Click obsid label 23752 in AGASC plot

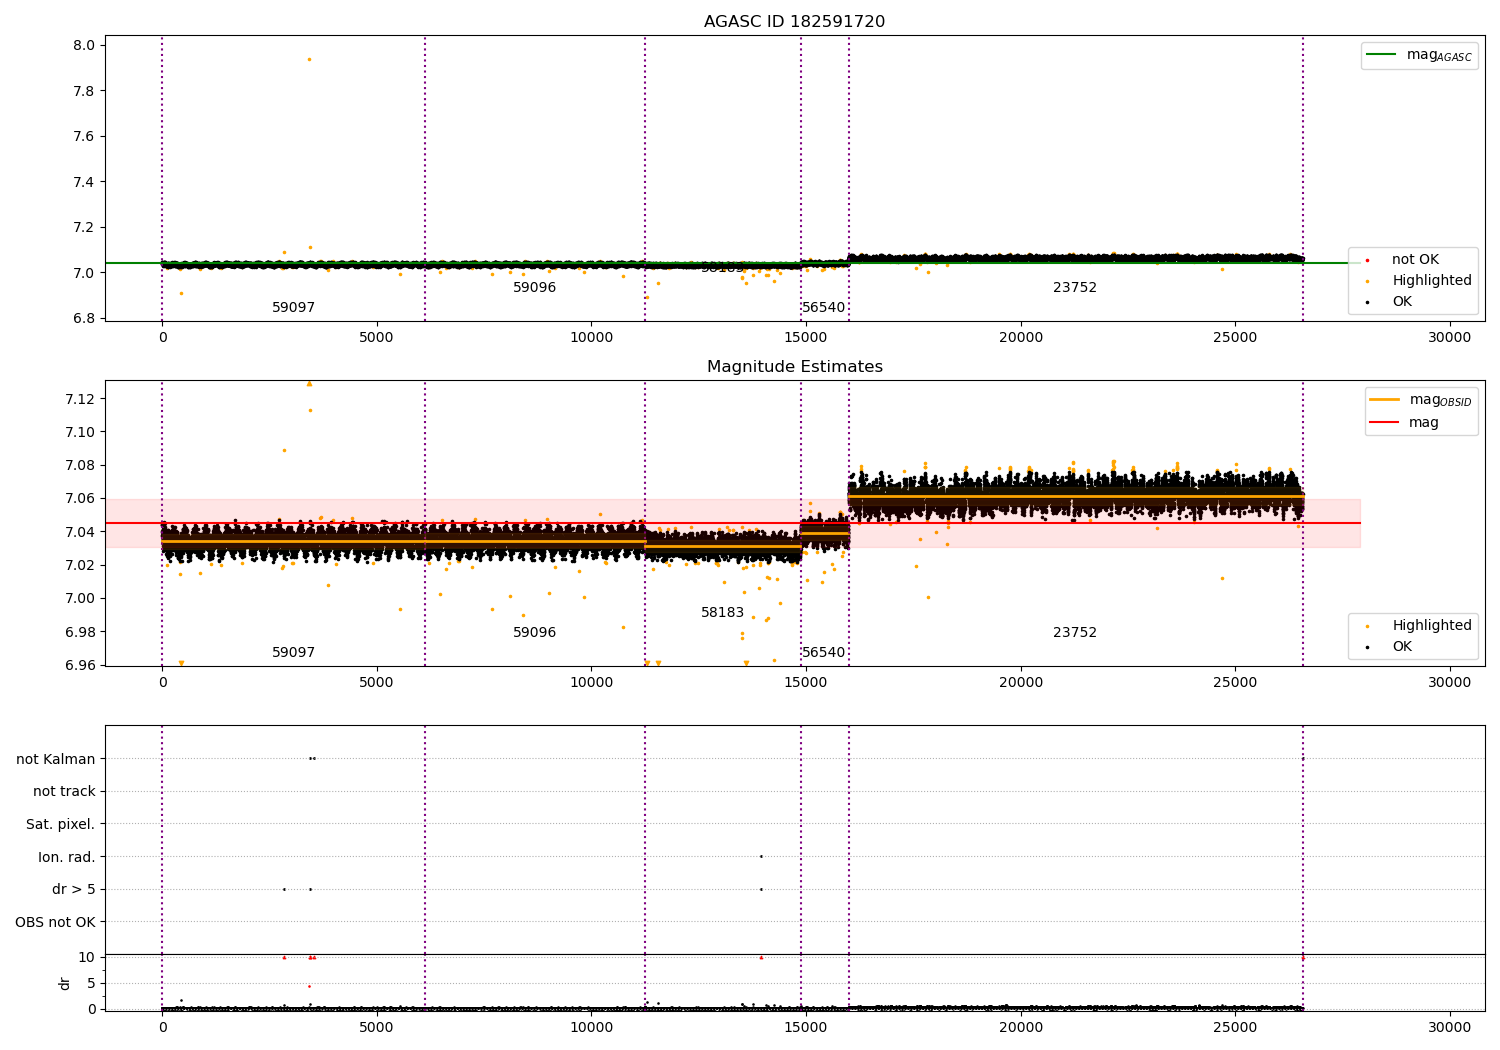1075,288
